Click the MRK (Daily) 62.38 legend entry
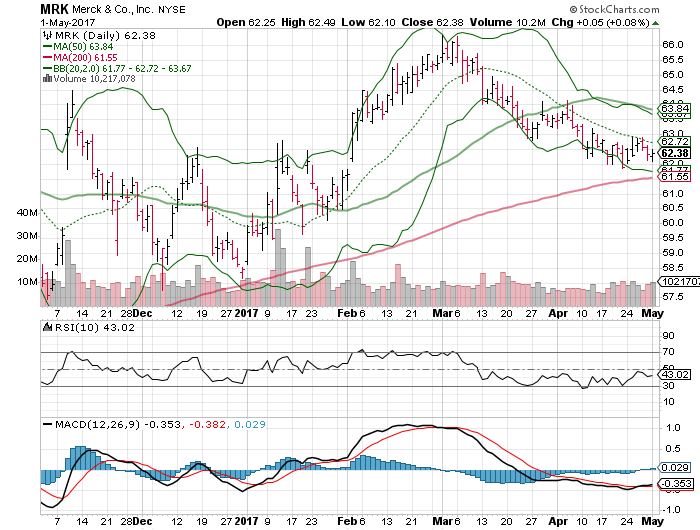The height and width of the screenshot is (530, 700). [105, 35]
